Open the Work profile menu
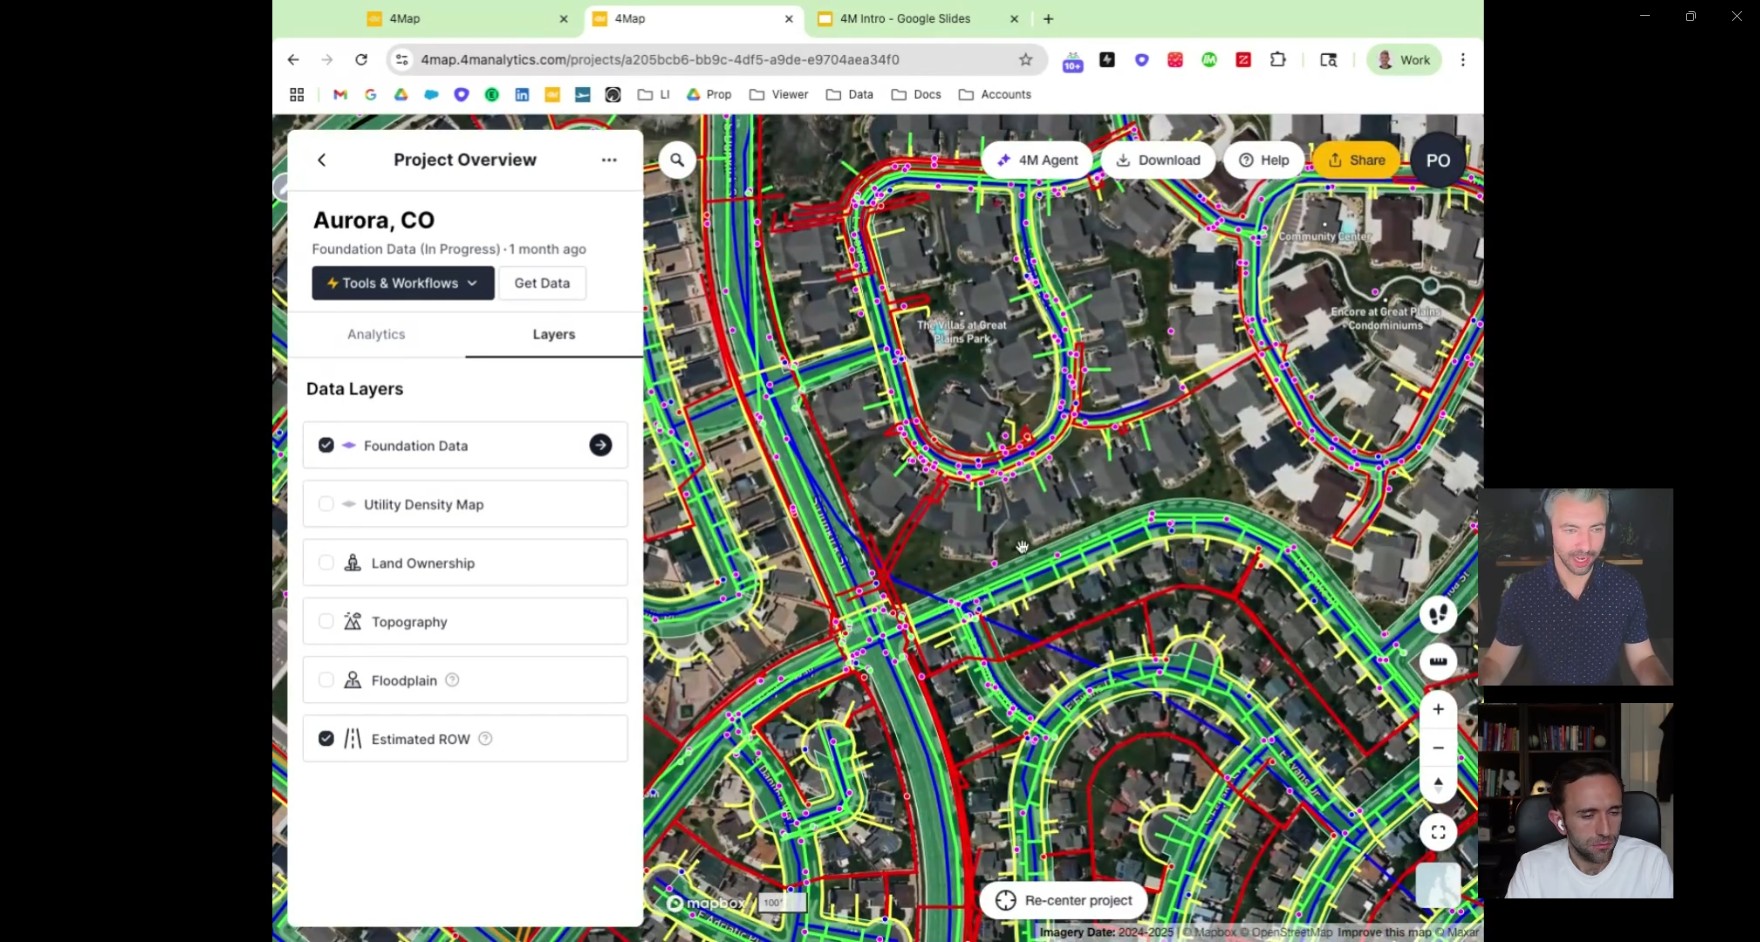The image size is (1760, 942). coord(1404,60)
